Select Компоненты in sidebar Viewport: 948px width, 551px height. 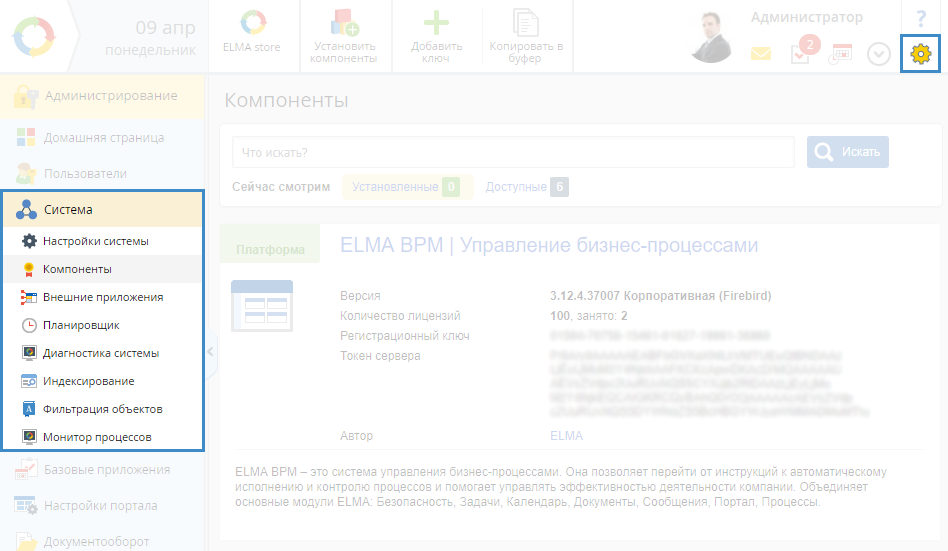point(103,269)
